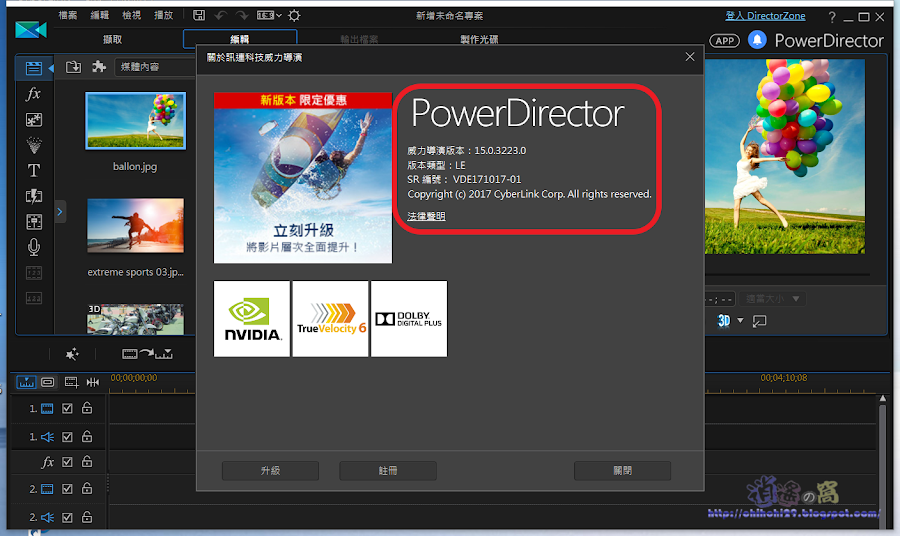Click the 登入 DirectorZone link
The height and width of the screenshot is (536, 900).
tap(765, 16)
